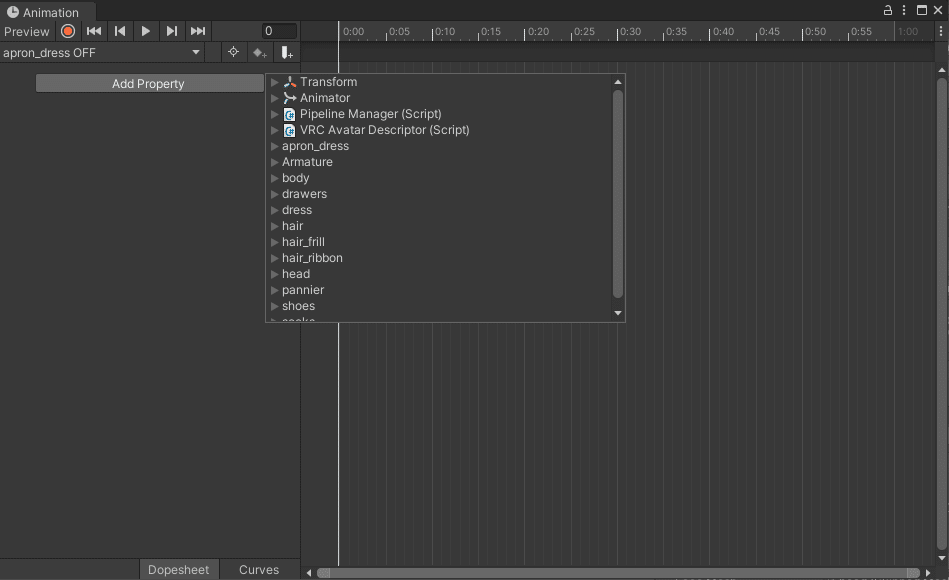Toggle Preview mode

click(27, 31)
